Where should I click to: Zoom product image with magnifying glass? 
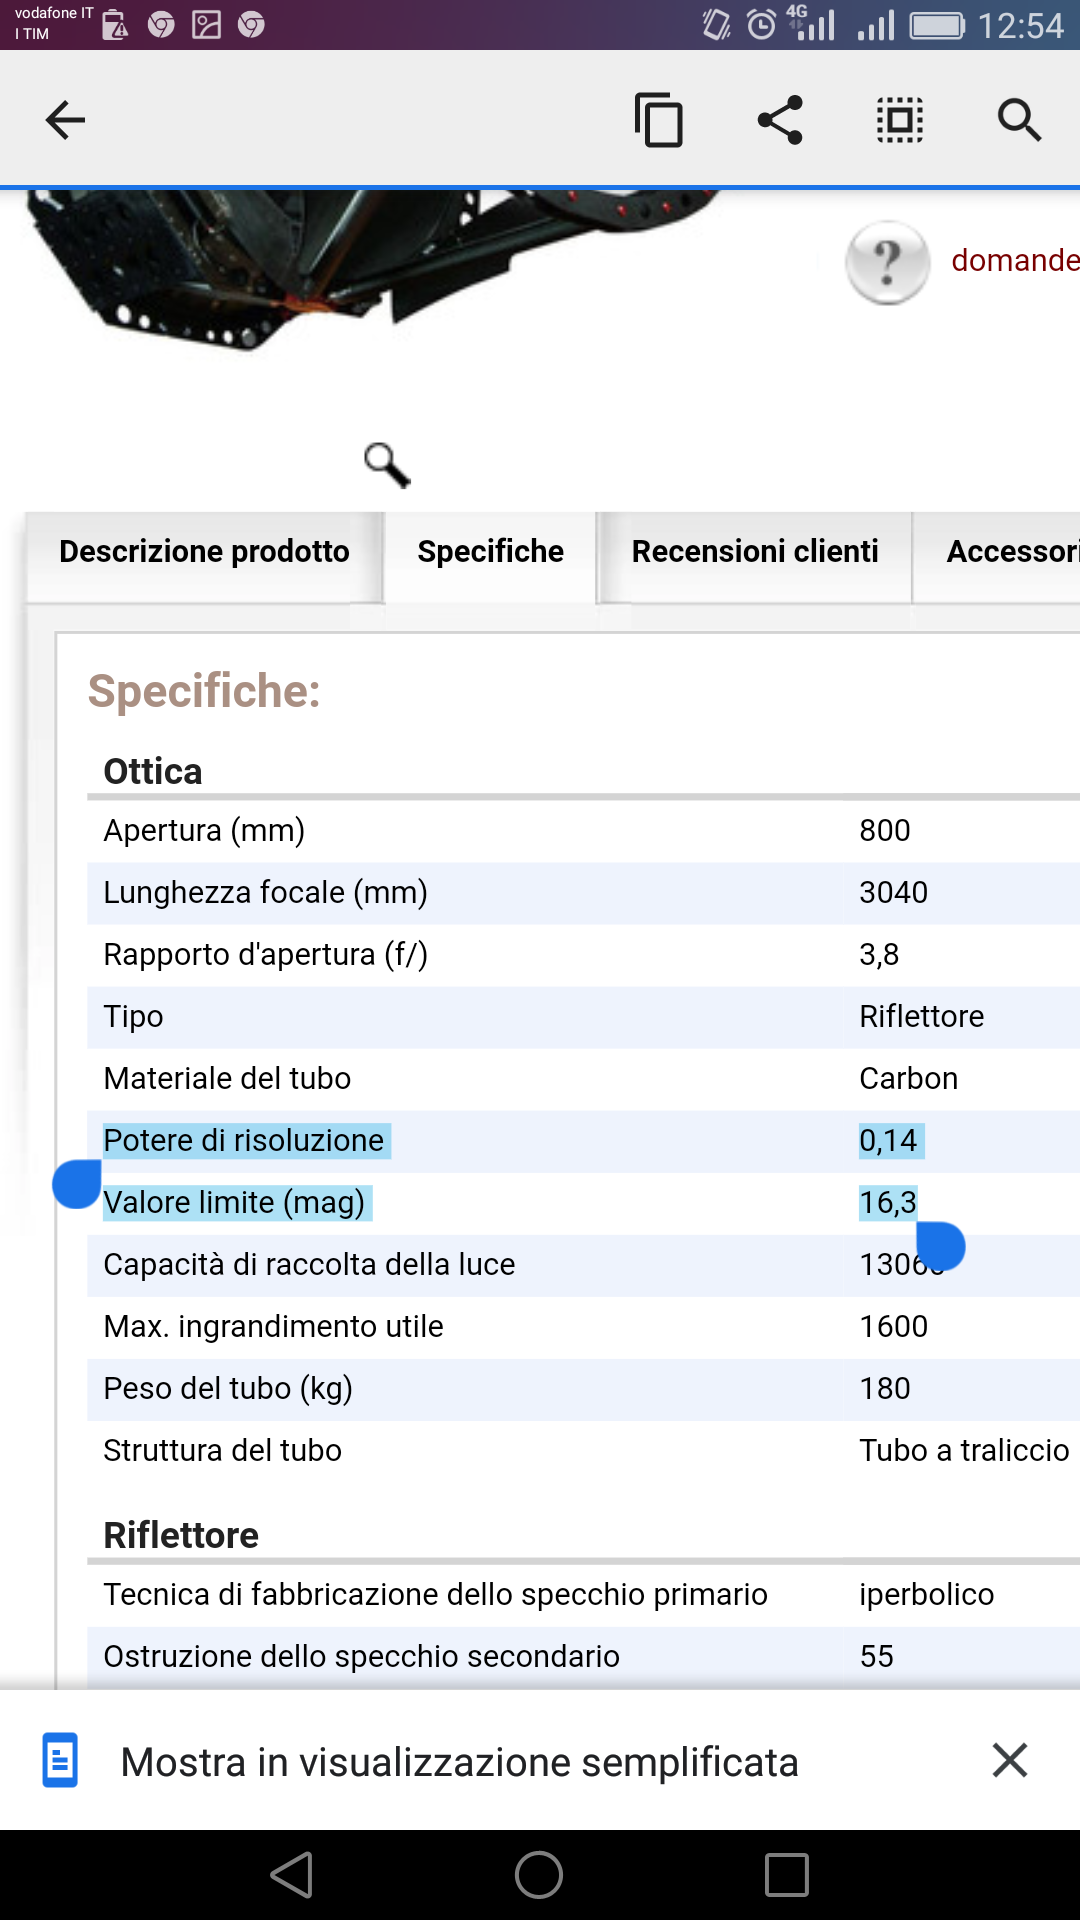tap(387, 465)
